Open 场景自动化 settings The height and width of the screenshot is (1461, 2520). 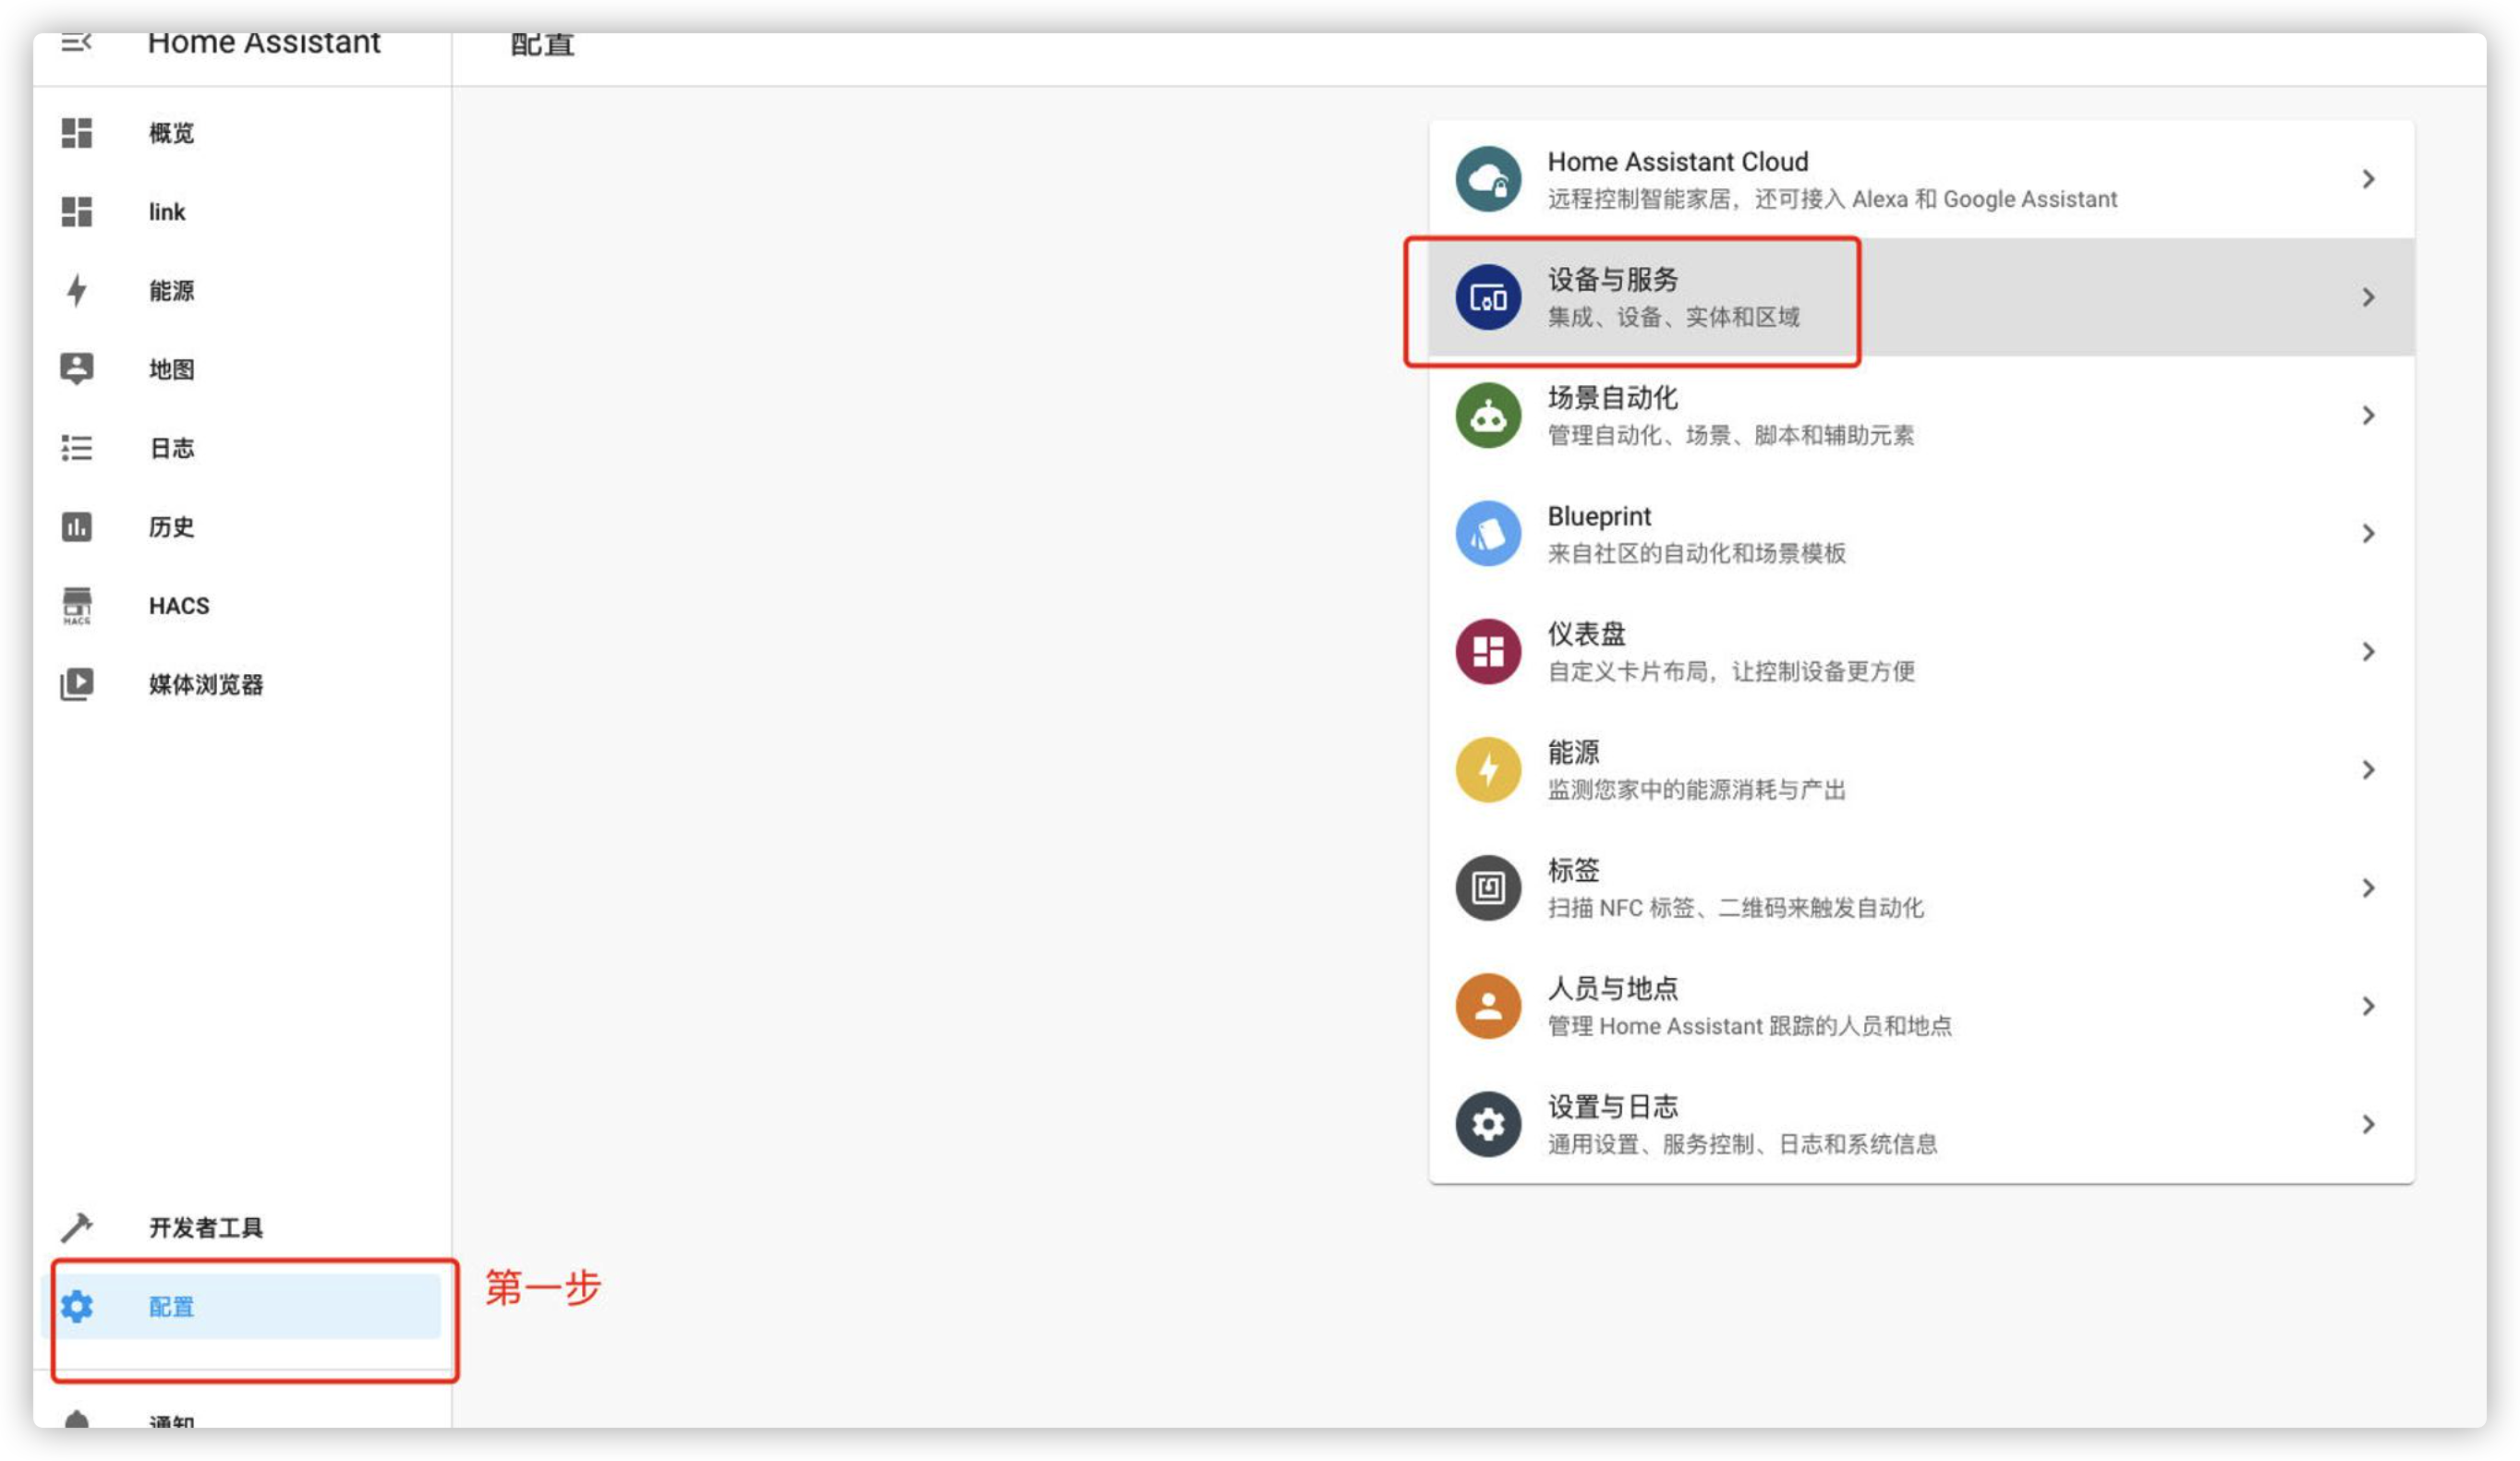[1921, 415]
